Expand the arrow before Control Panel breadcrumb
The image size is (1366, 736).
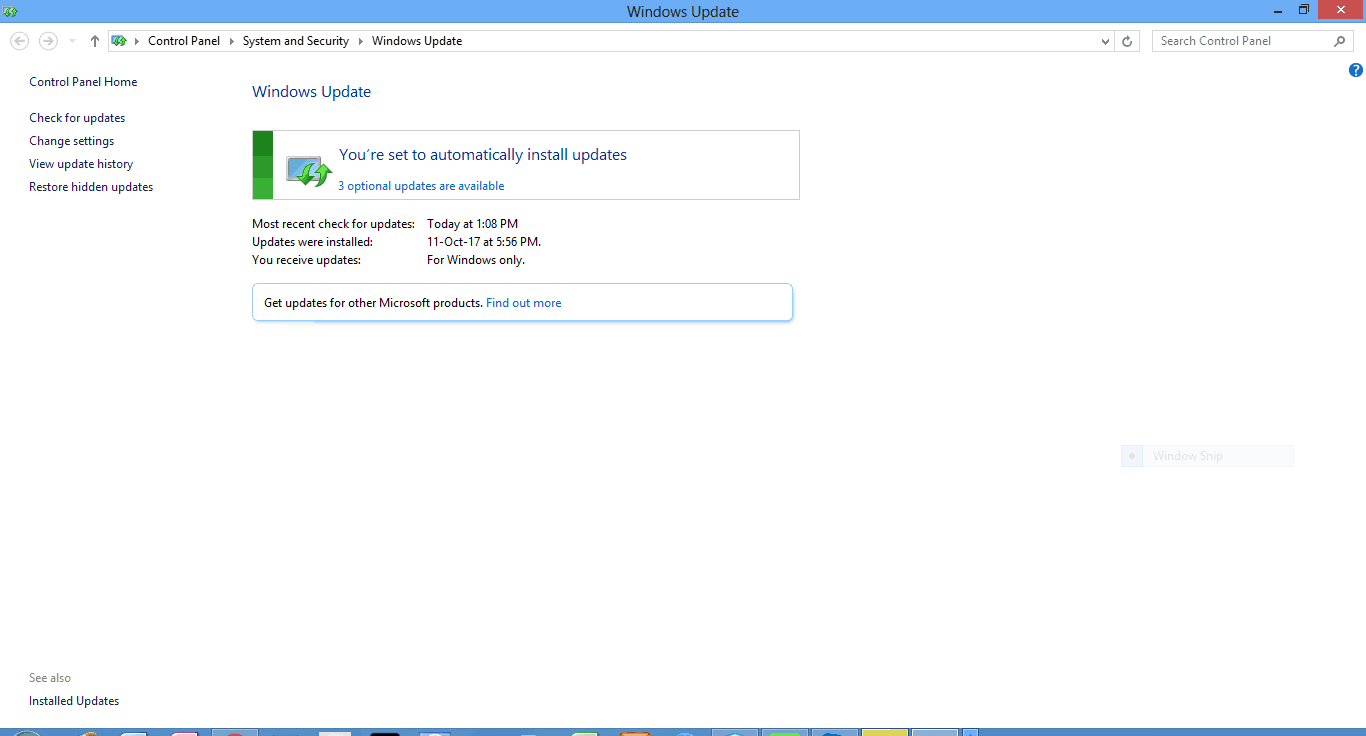pyautogui.click(x=137, y=41)
